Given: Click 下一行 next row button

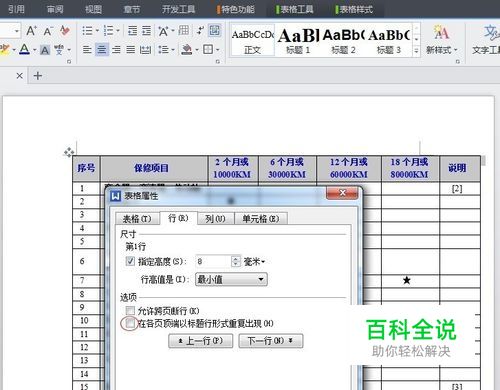Looking at the screenshot, I should 271,341.
